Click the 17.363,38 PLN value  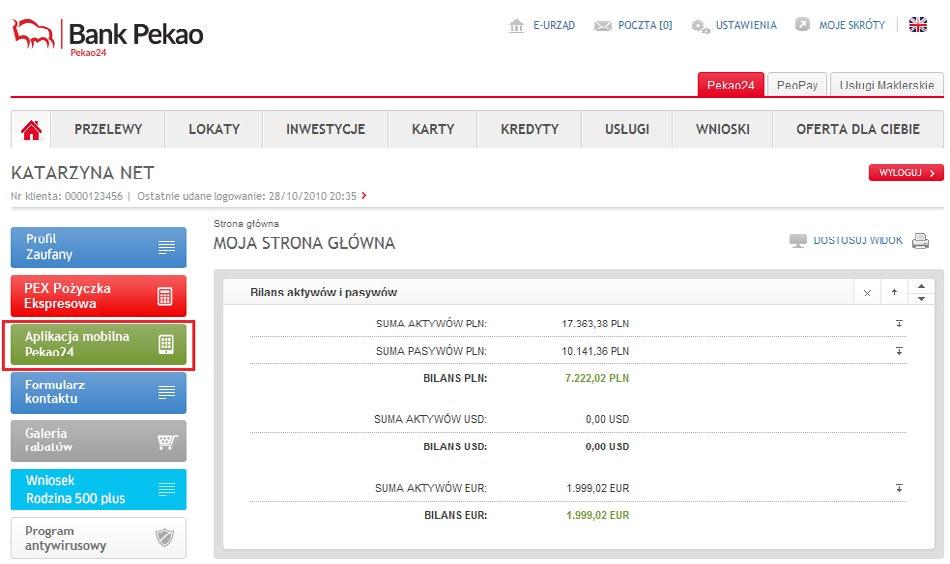(595, 323)
